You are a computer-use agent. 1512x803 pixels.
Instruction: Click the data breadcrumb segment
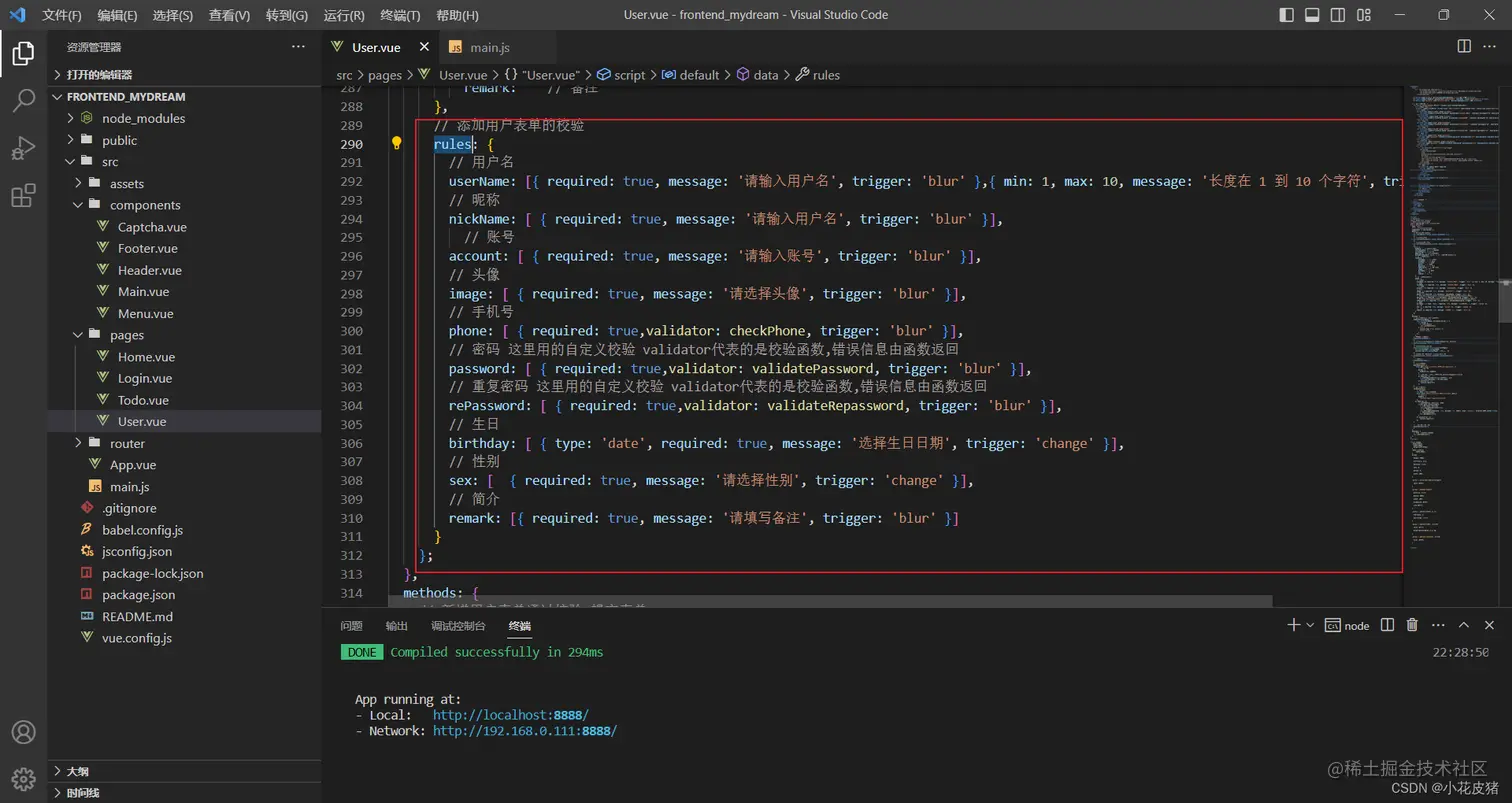coord(766,75)
